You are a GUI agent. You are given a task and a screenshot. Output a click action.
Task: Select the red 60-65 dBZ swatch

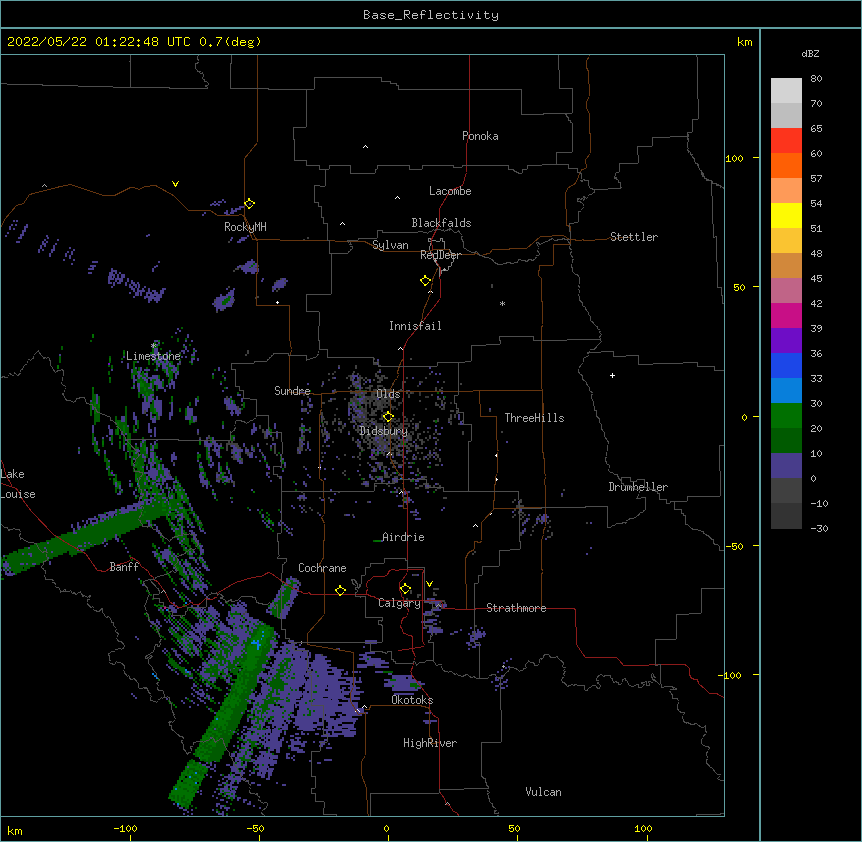[786, 141]
